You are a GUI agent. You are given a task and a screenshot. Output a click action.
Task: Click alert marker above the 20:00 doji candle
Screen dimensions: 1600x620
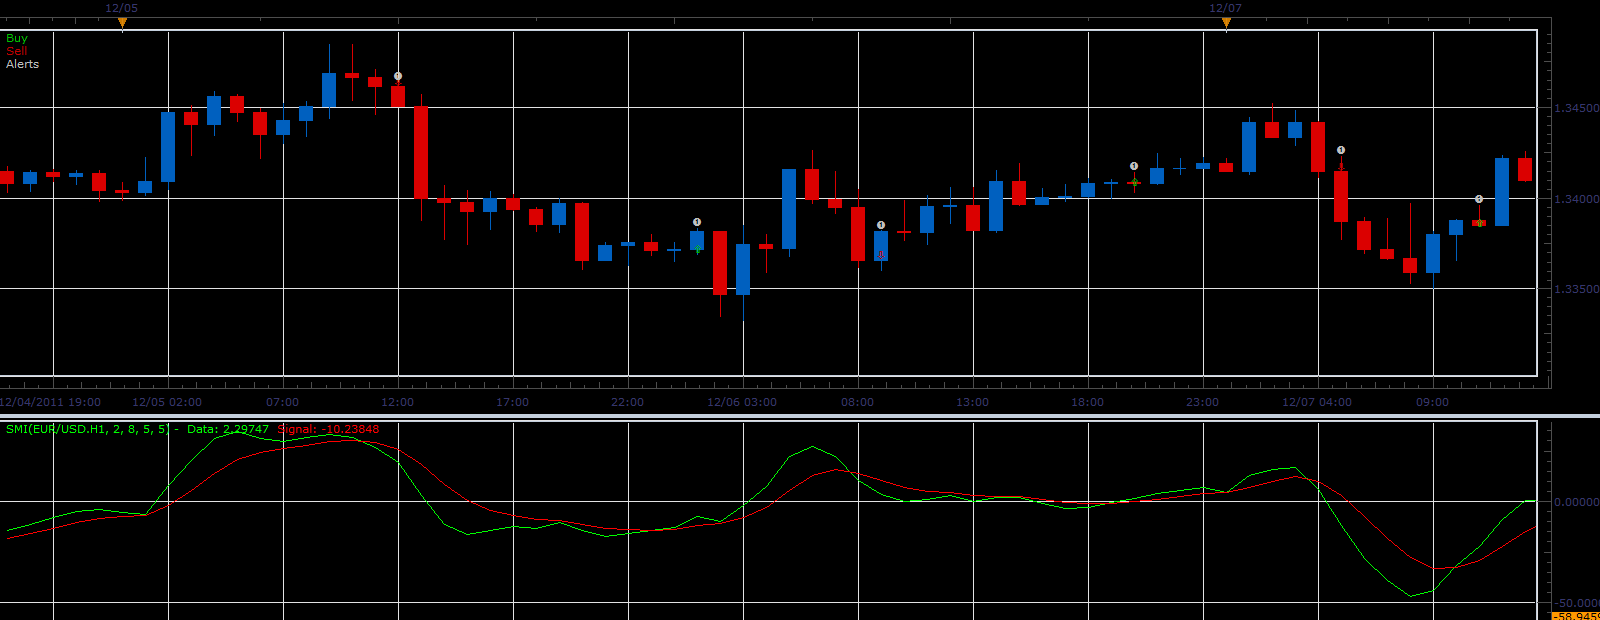pyautogui.click(x=1134, y=166)
